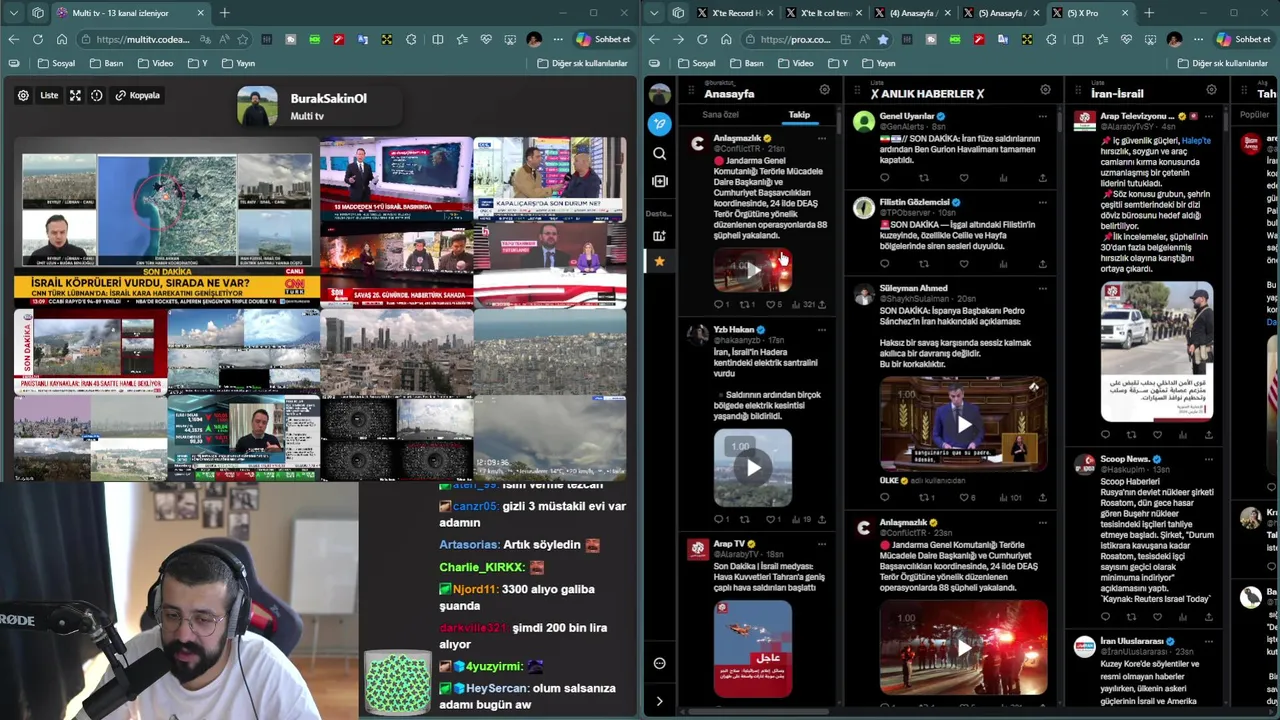Open Arap Televizyonu post image

click(1157, 351)
